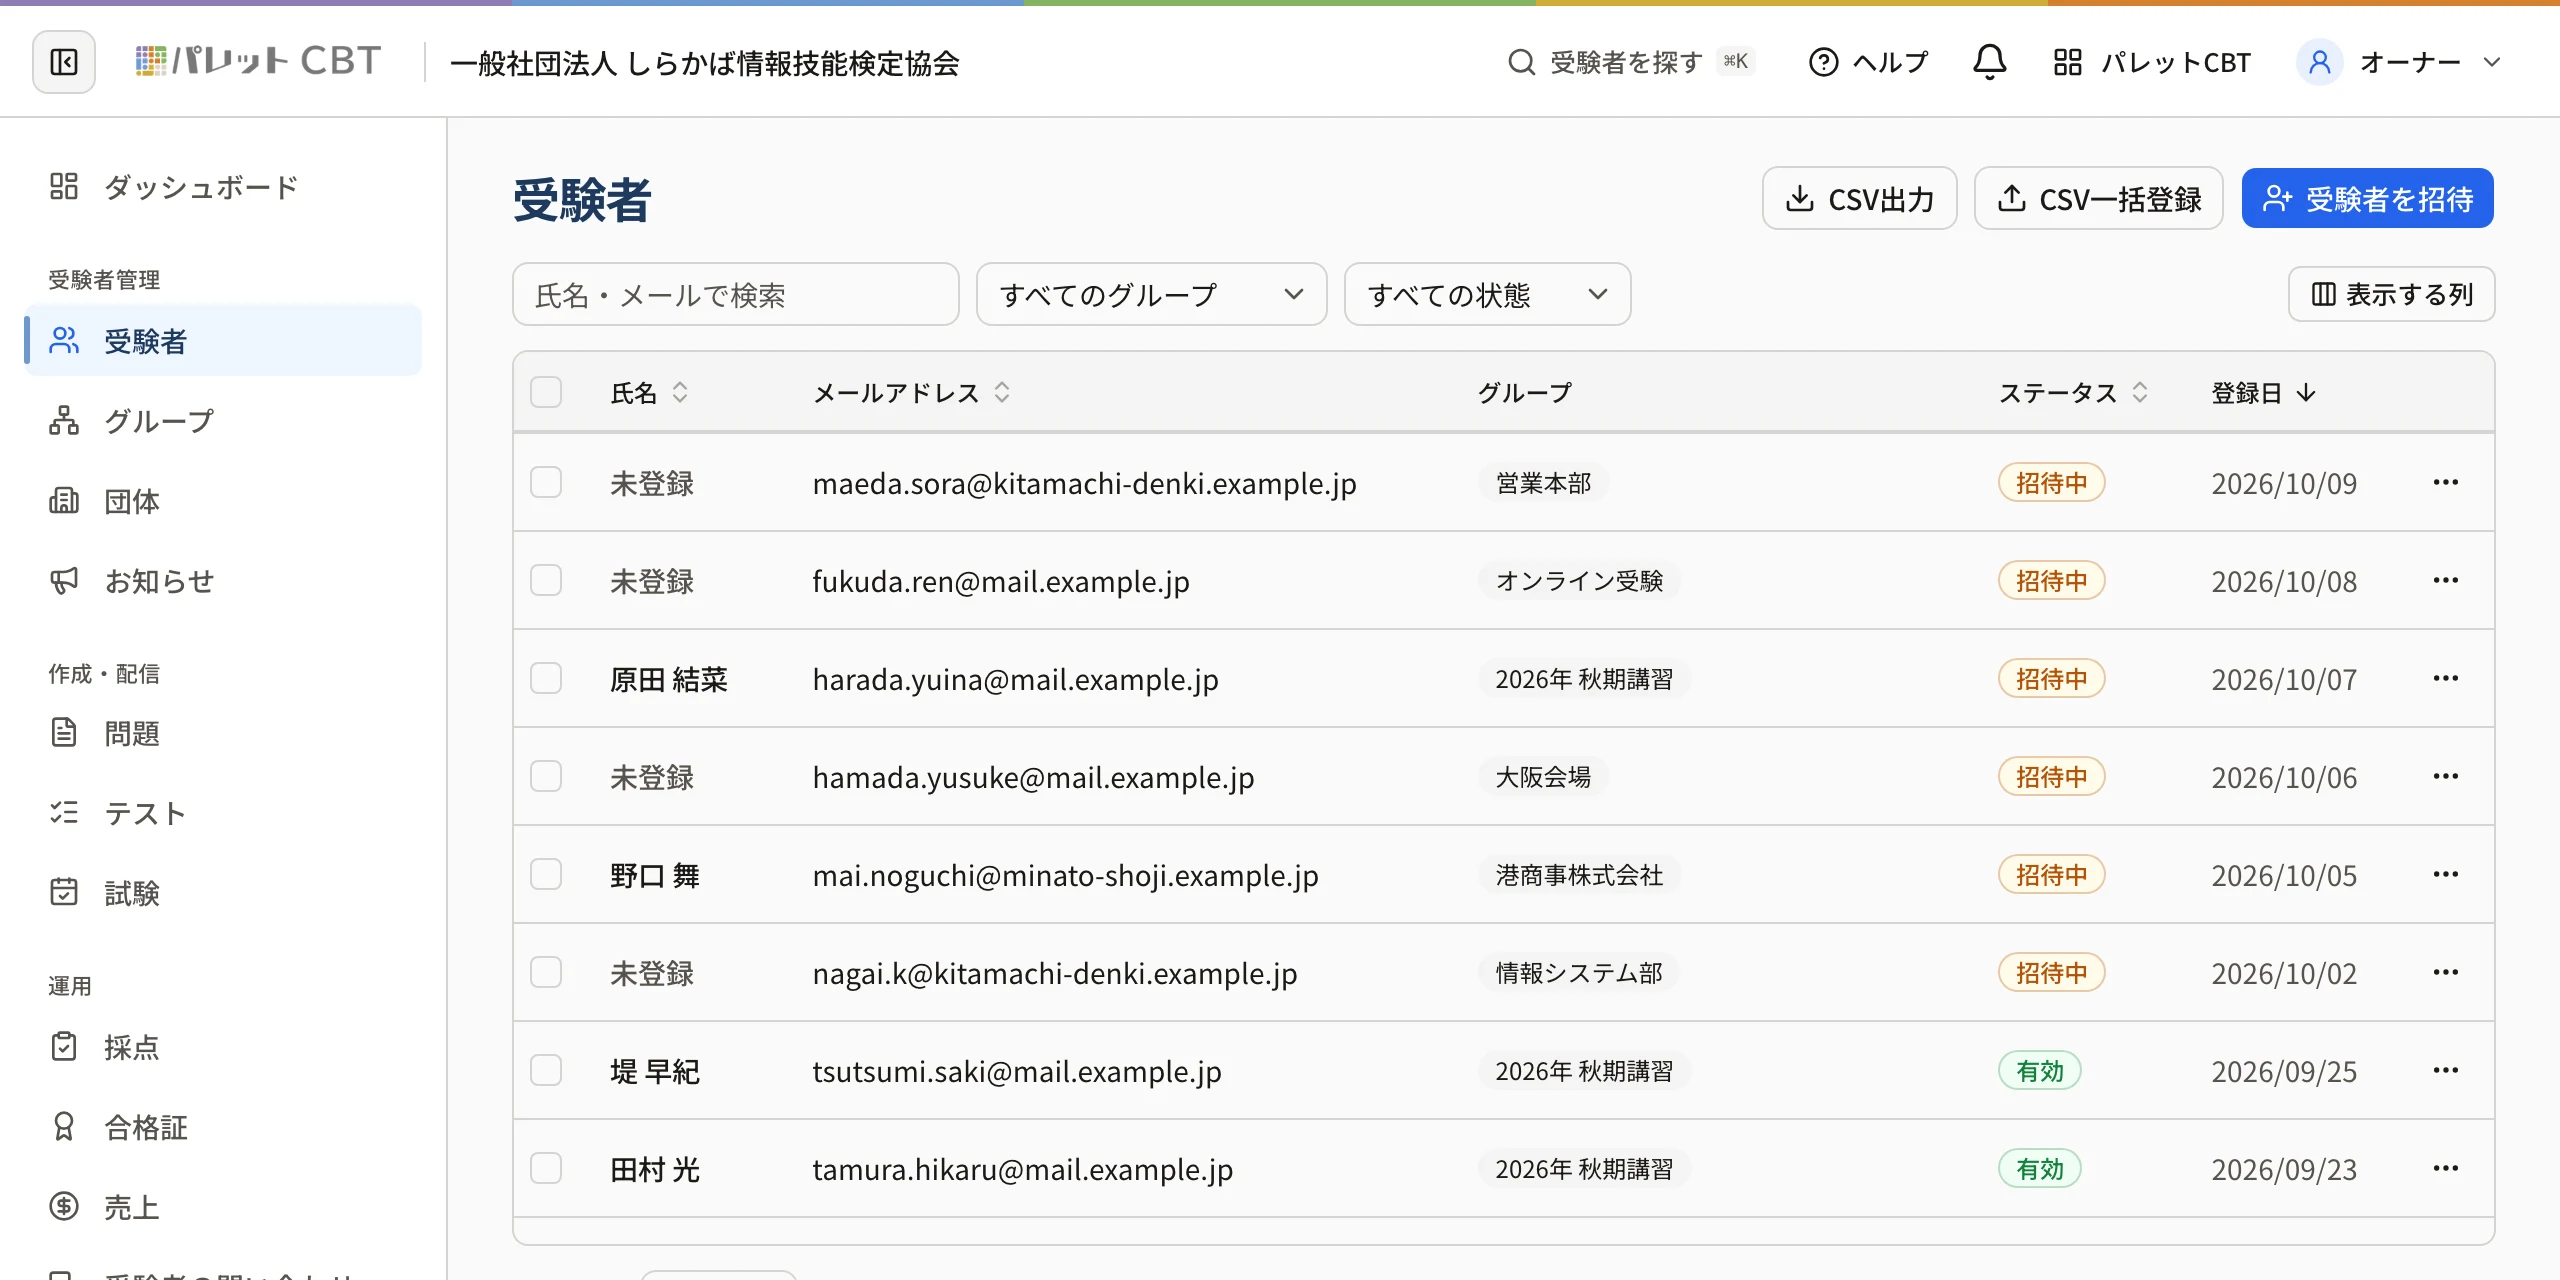
Task: Open row actions for 原田 結菜 row
Action: tap(2445, 679)
